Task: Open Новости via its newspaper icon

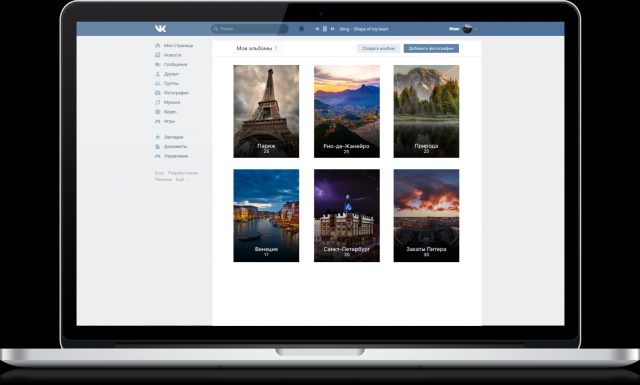Action: click(x=158, y=55)
